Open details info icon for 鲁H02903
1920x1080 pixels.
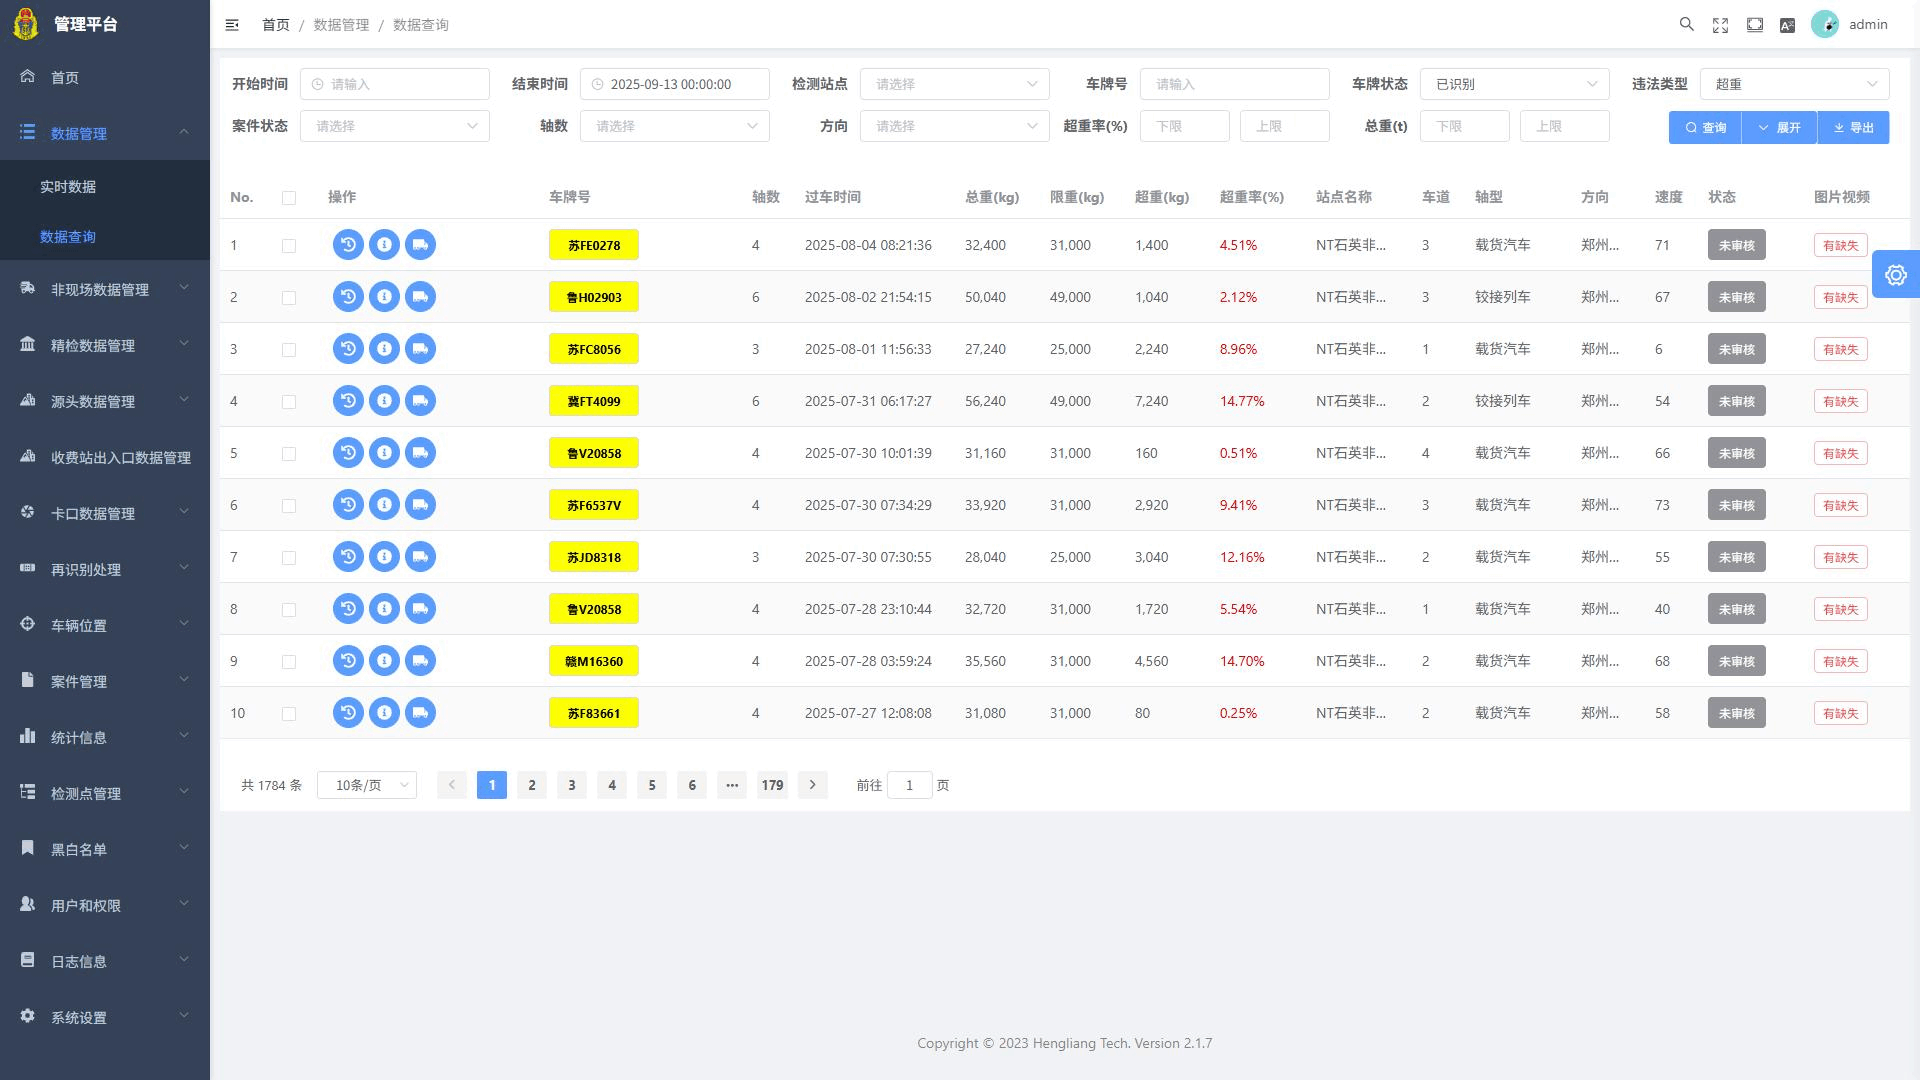click(384, 296)
